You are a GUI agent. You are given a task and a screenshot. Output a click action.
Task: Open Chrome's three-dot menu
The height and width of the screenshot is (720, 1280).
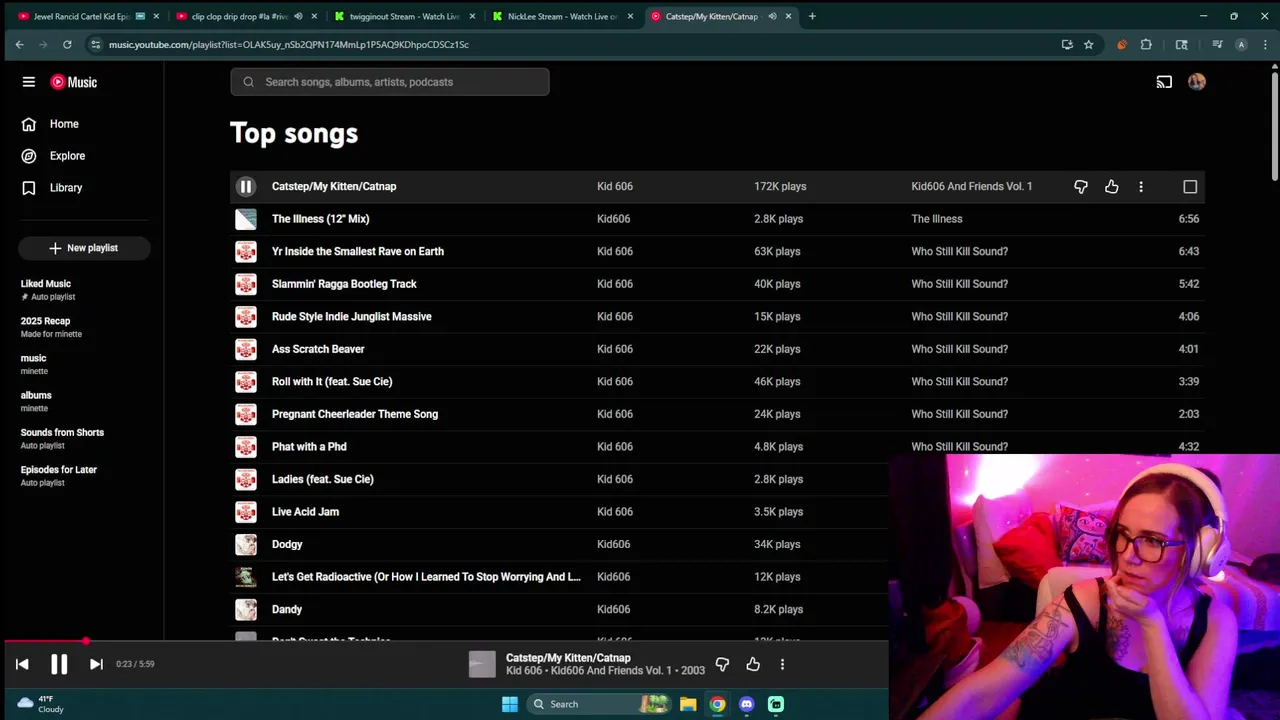[x=1265, y=44]
